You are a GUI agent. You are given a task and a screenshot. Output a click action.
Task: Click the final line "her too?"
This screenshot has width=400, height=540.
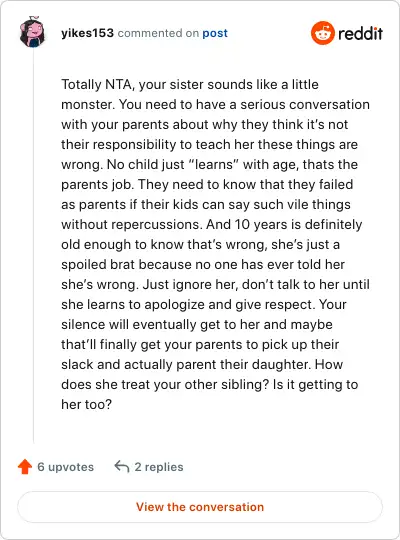click(86, 404)
